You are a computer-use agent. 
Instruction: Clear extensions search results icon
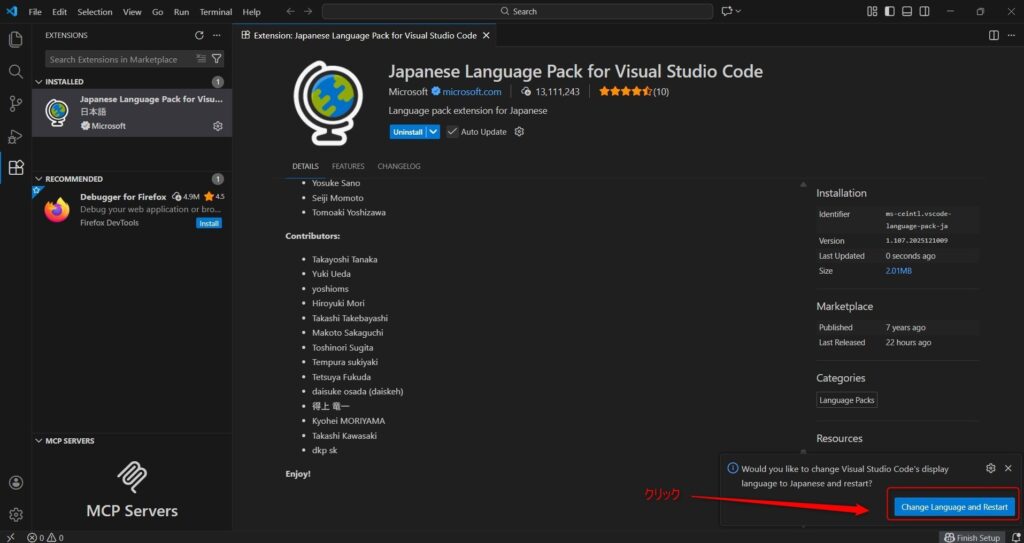click(x=201, y=59)
